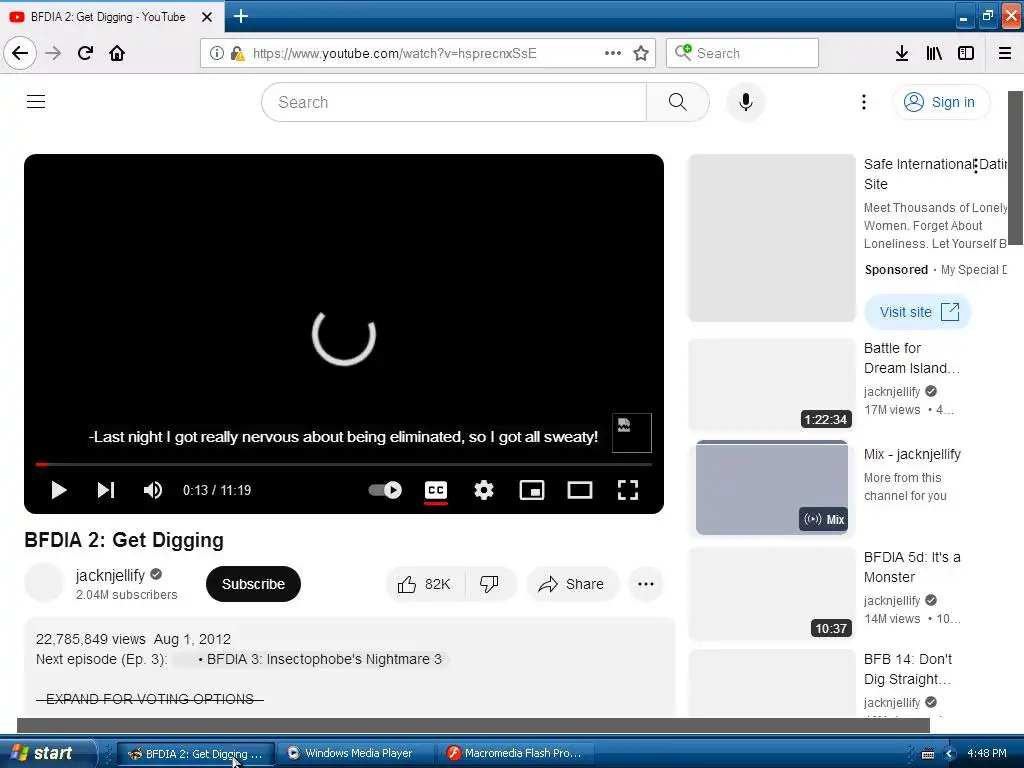Image resolution: width=1024 pixels, height=768 pixels.
Task: Open a new browser tab
Action: (240, 16)
